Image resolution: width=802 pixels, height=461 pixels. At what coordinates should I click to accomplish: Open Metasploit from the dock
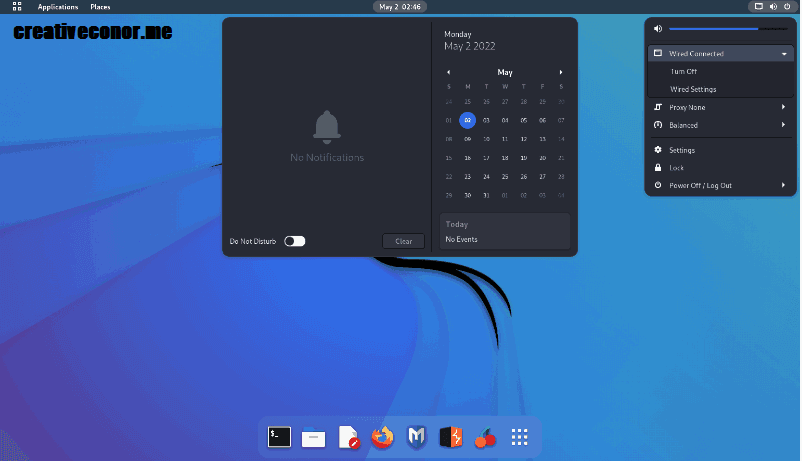point(417,437)
